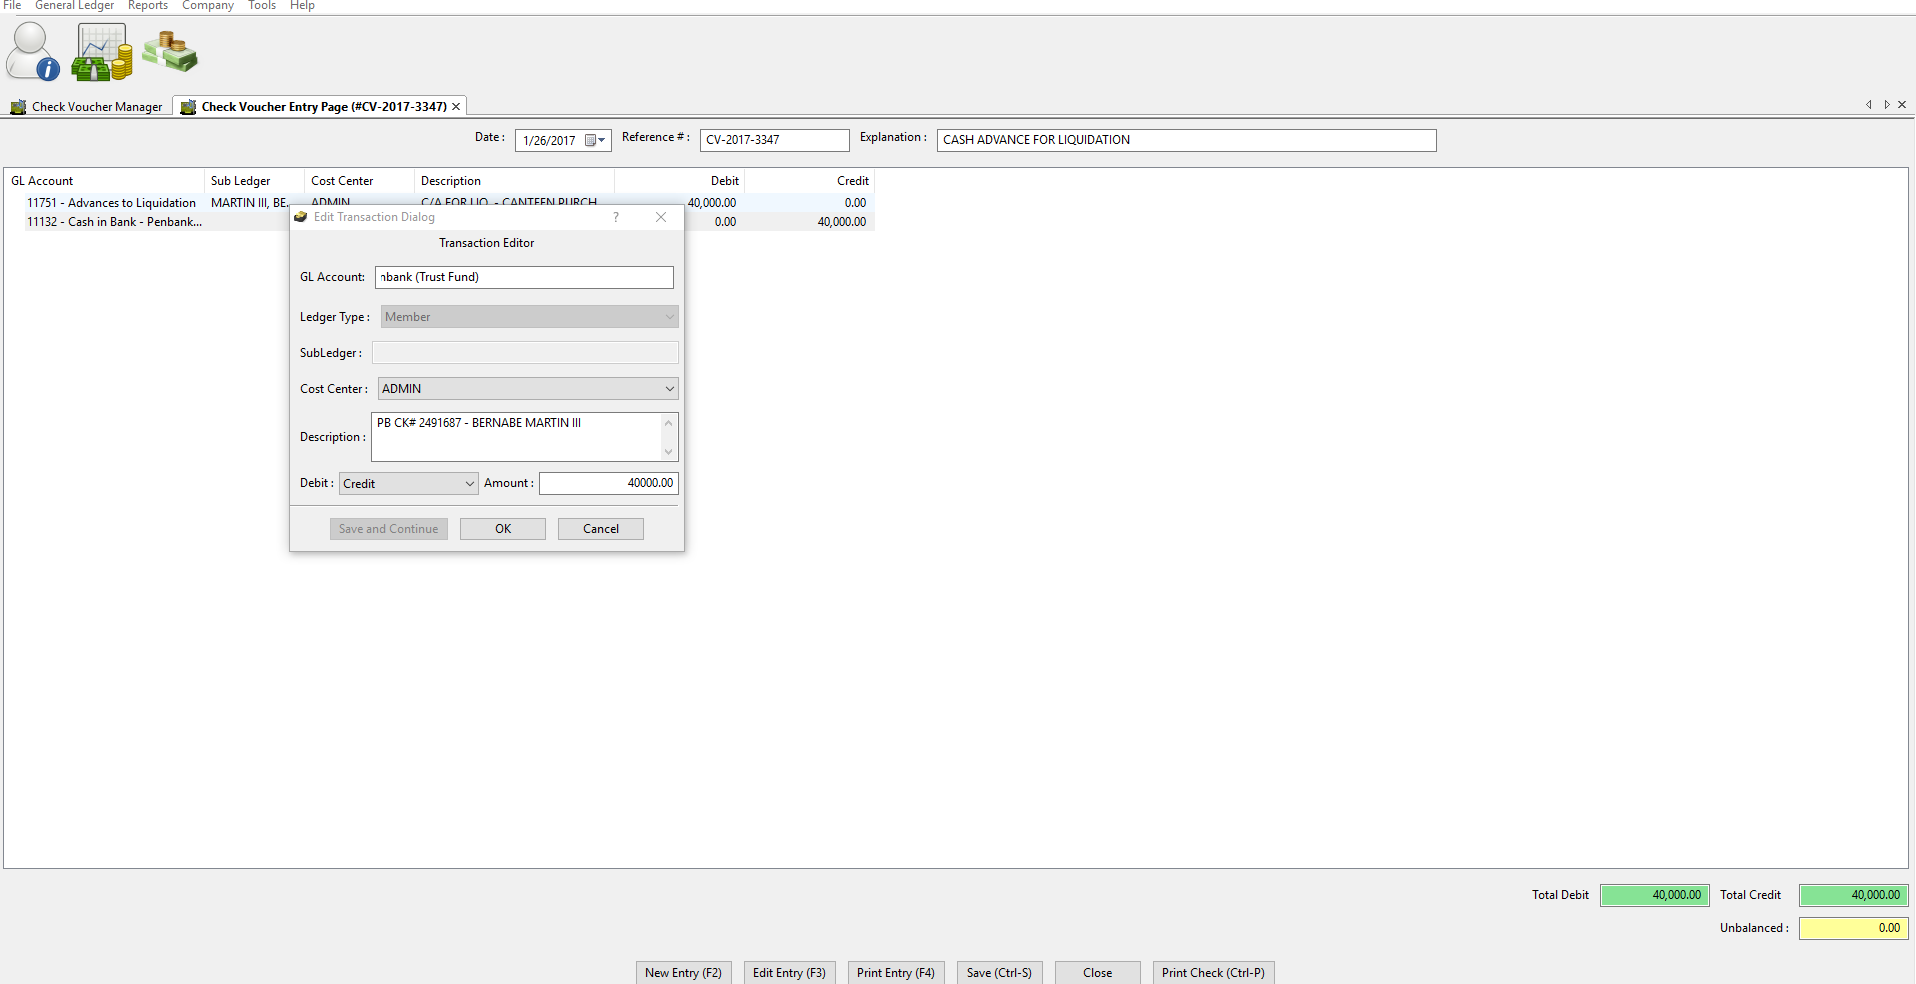Click Print Entry (F4) button
Image resolution: width=1916 pixels, height=984 pixels.
[896, 973]
